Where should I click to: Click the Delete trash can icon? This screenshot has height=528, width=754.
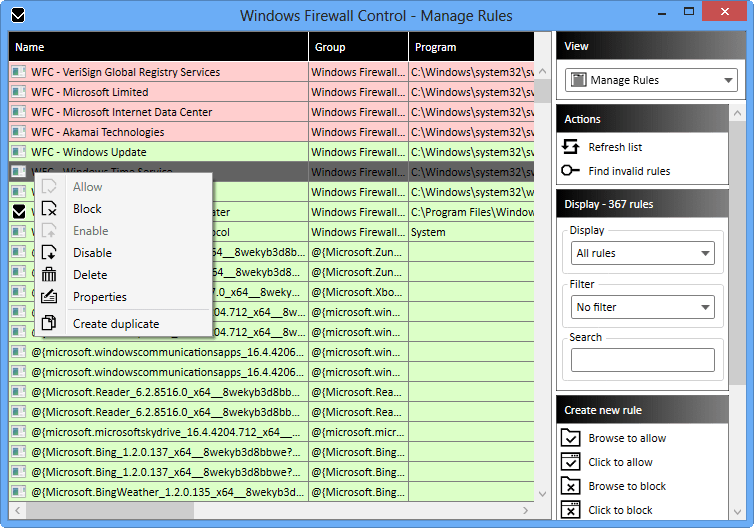(x=49, y=275)
